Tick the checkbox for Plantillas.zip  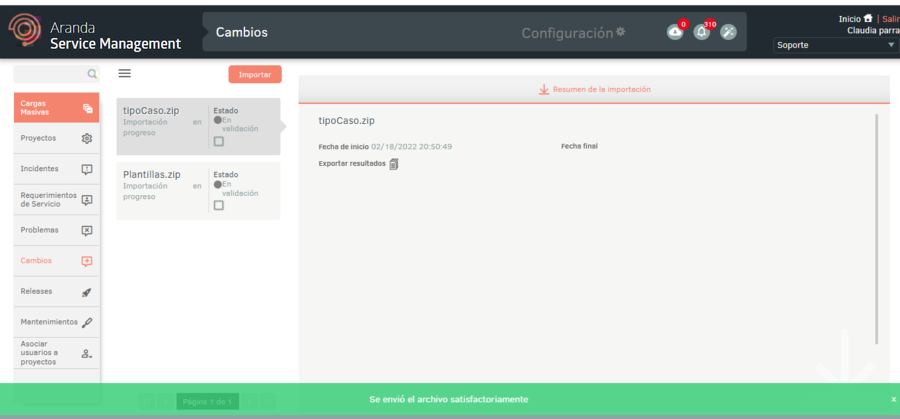pos(219,205)
